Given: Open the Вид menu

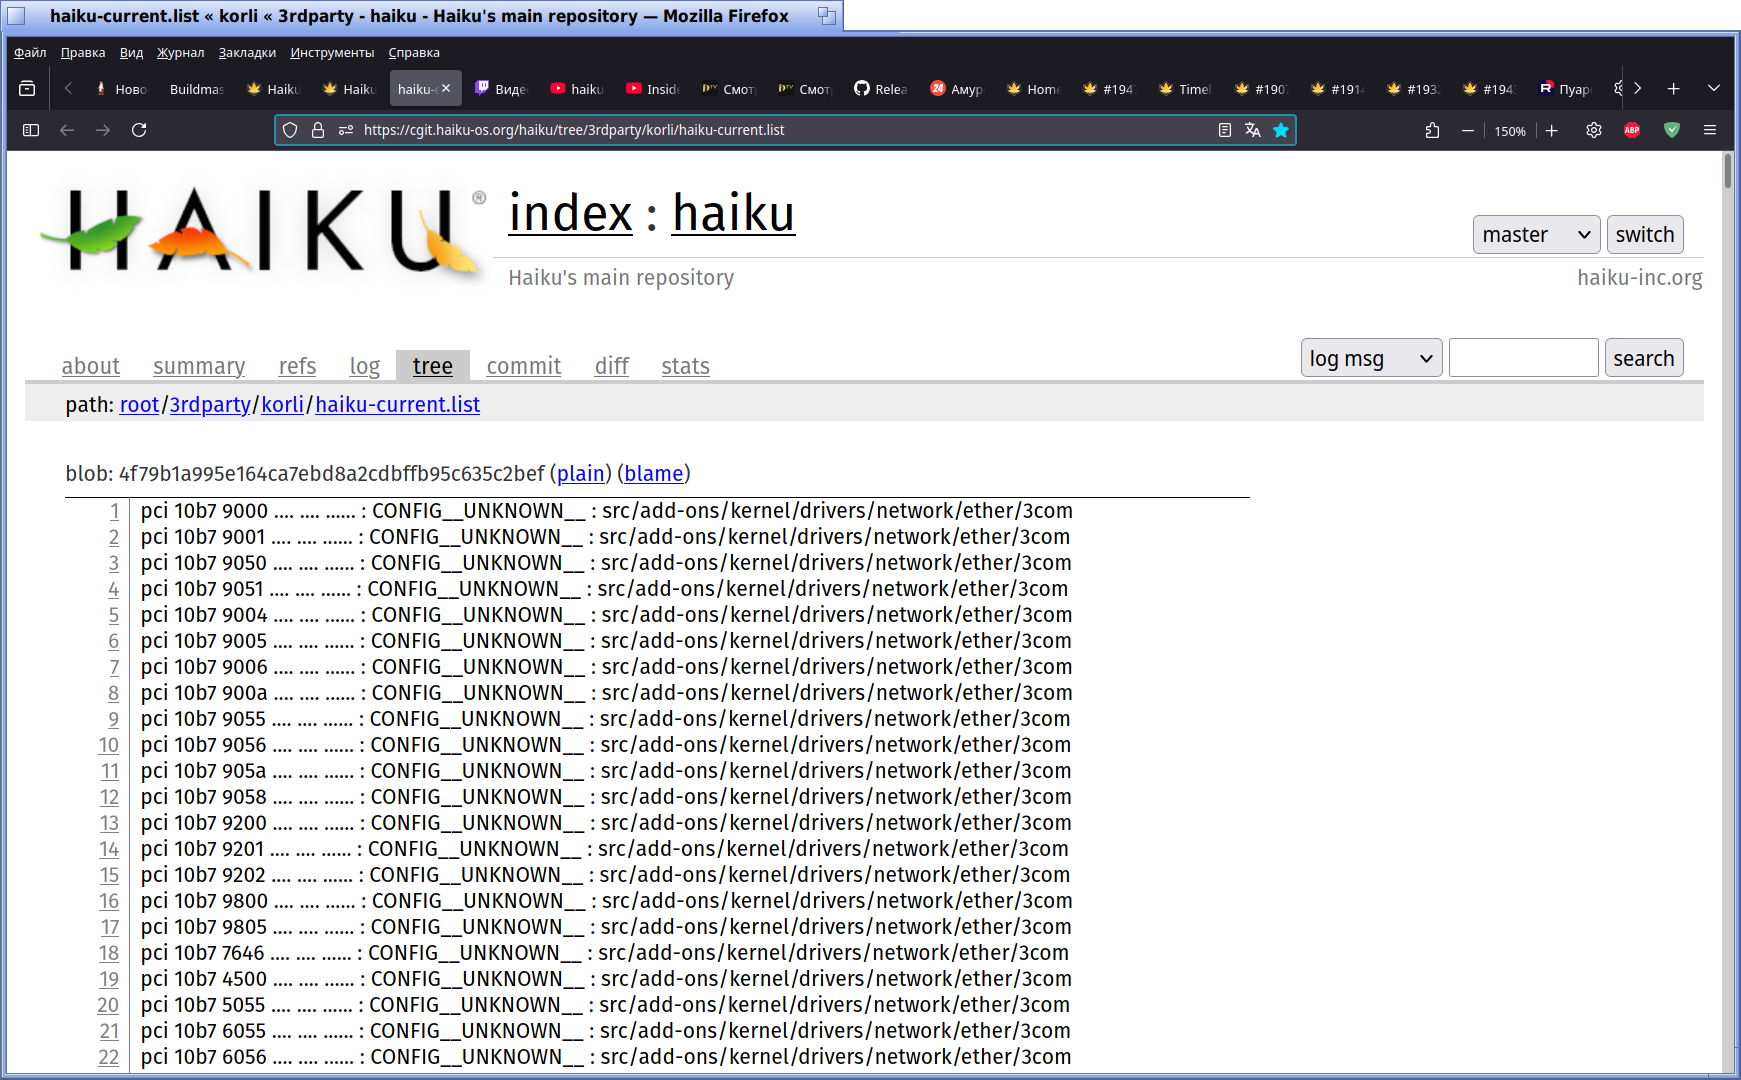Looking at the screenshot, I should [x=131, y=53].
